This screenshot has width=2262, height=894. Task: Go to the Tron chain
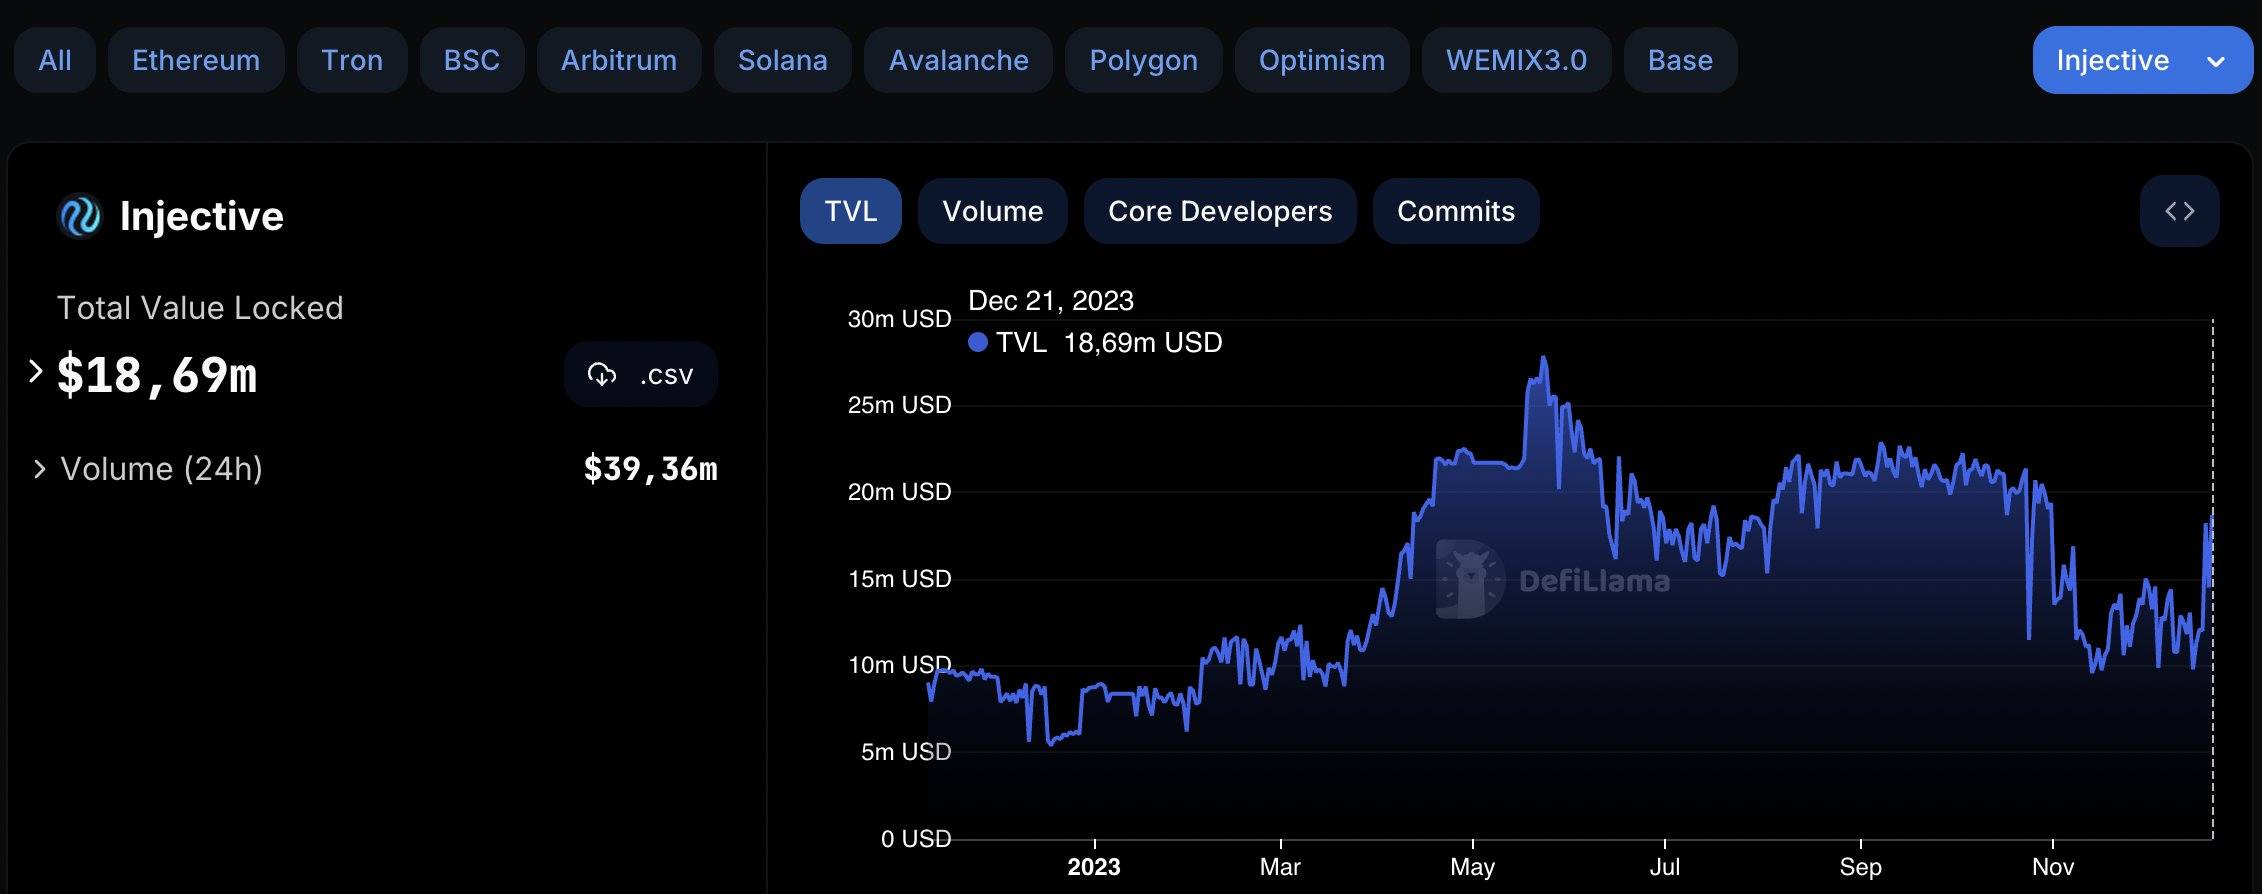coord(352,60)
